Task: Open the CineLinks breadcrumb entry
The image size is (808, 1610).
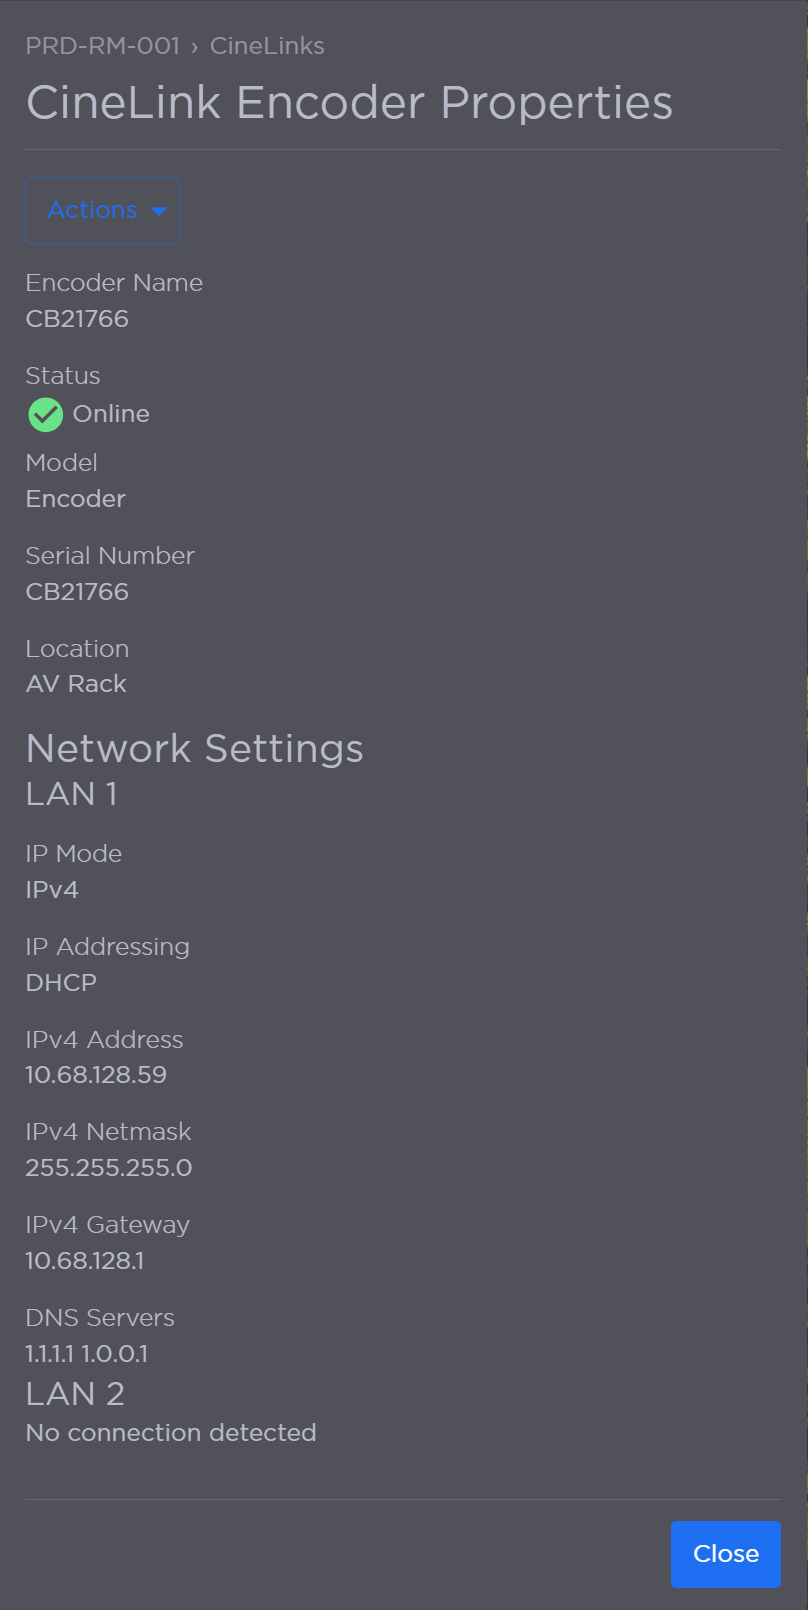Action: [266, 46]
